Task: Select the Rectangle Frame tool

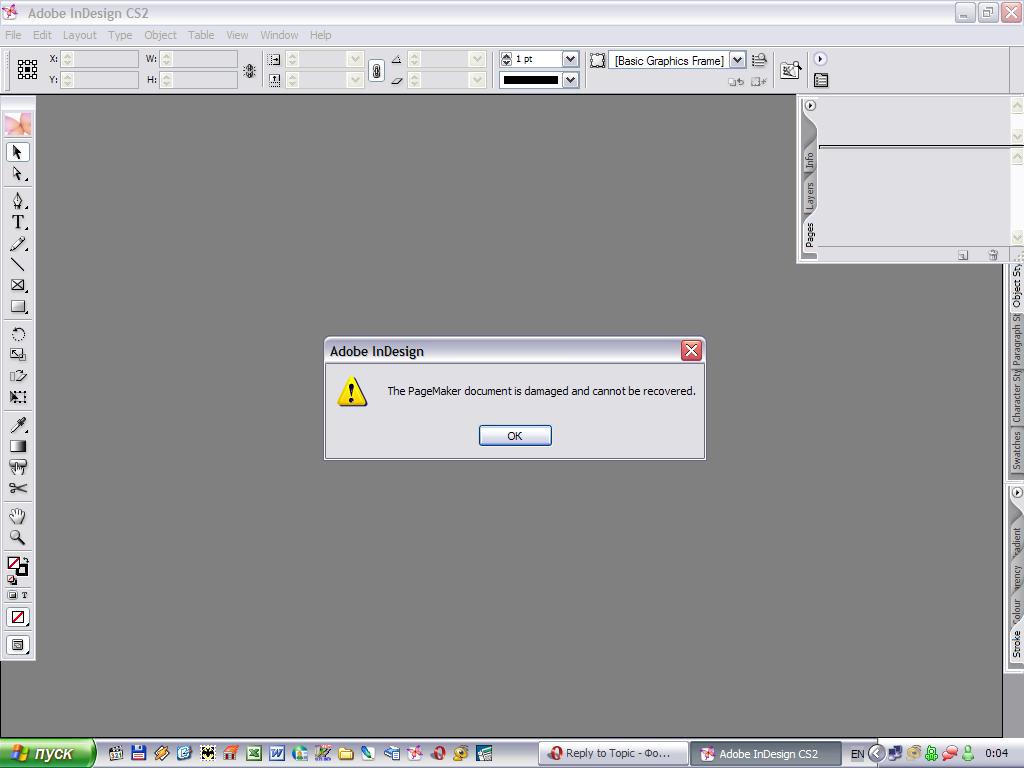Action: pyautogui.click(x=18, y=285)
